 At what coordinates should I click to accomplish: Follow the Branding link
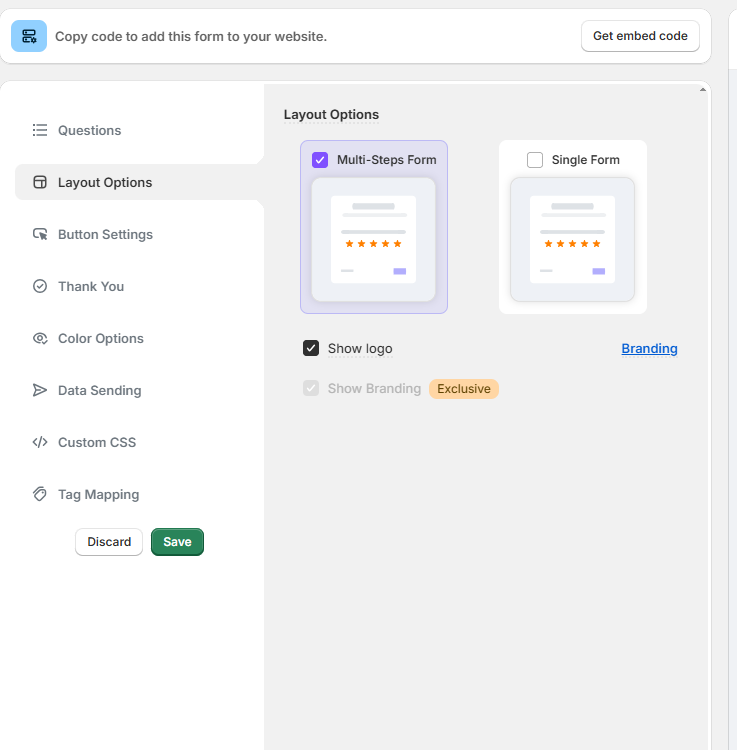click(x=649, y=349)
